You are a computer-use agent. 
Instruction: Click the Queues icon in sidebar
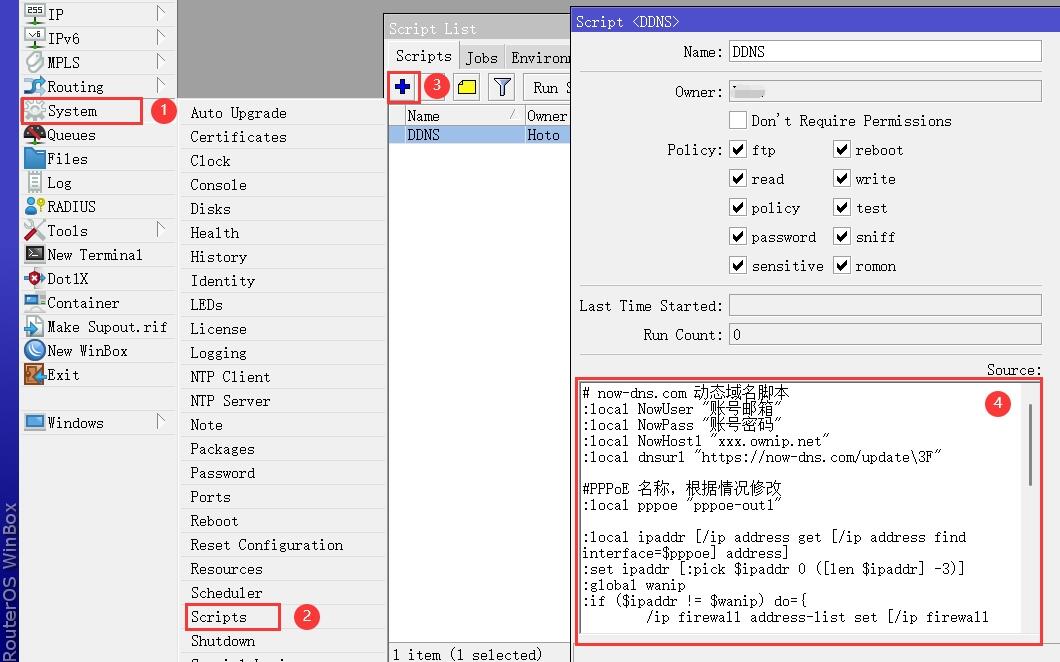(34, 135)
